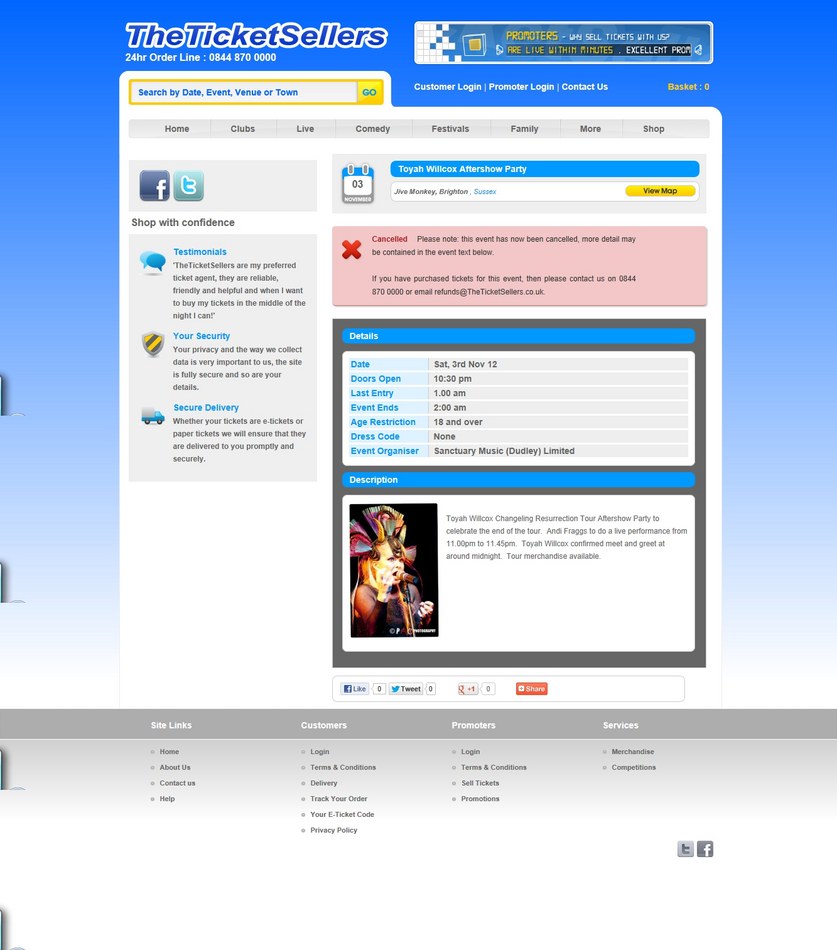Open the Festivals navigation tab

point(450,129)
